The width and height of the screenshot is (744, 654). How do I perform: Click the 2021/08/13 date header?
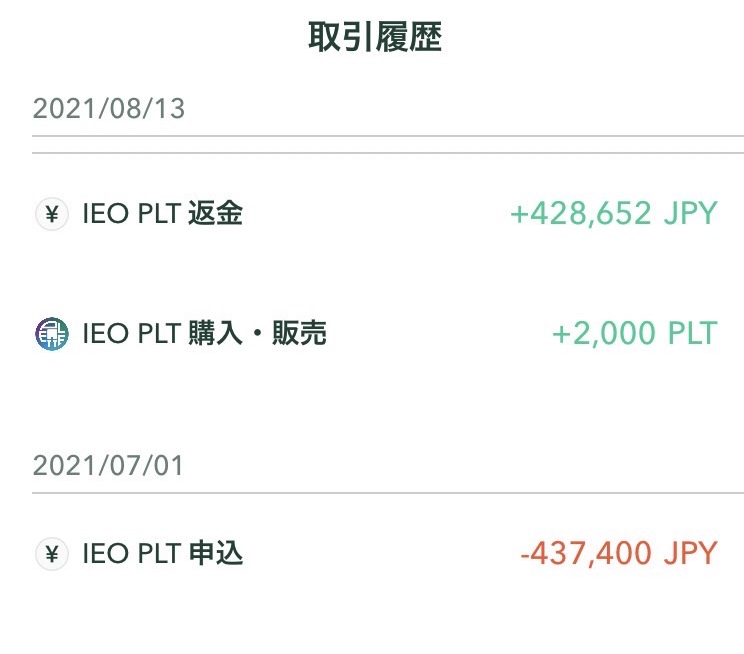(x=109, y=109)
